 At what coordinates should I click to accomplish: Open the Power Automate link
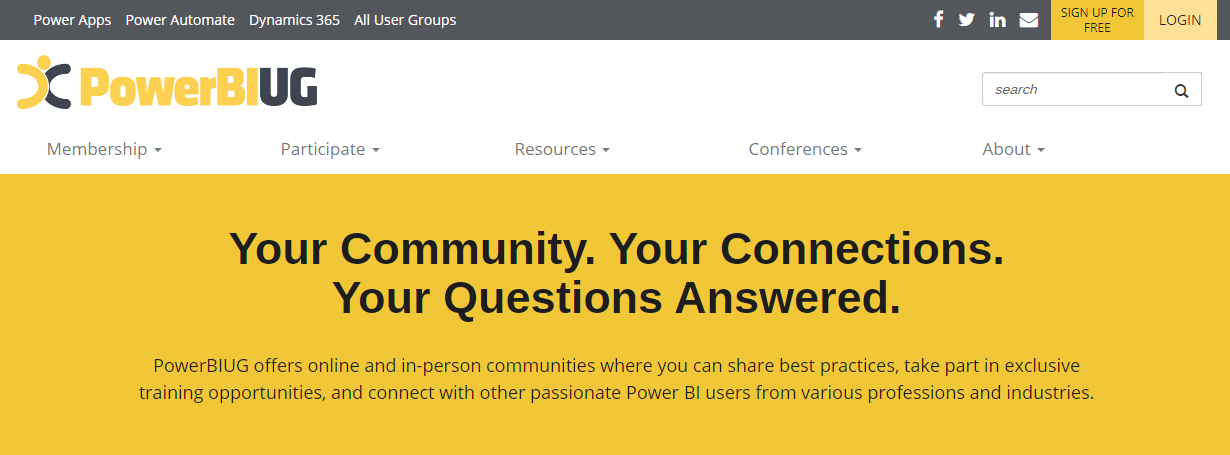pyautogui.click(x=180, y=20)
